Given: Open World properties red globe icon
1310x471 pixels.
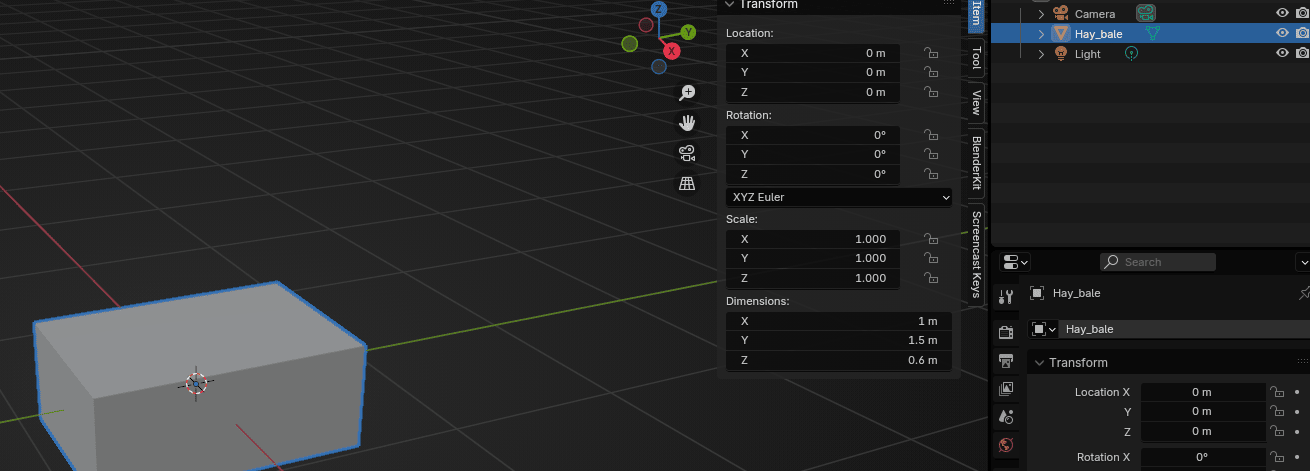Looking at the screenshot, I should (x=1007, y=444).
